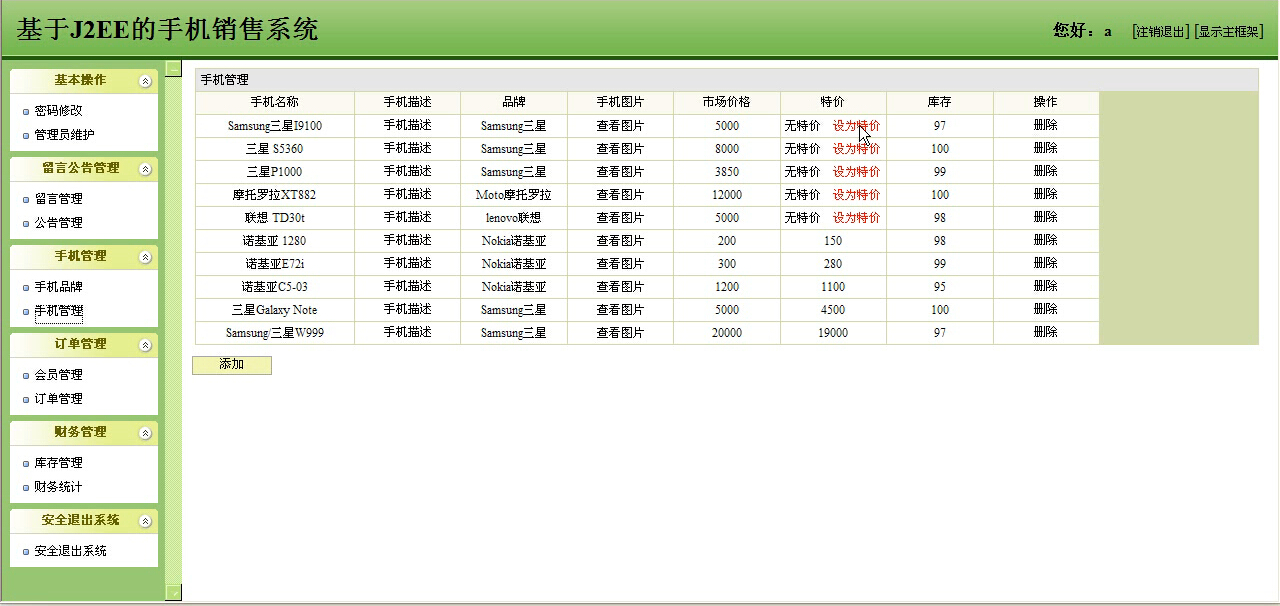Collapse the 订单管理 section chevron
This screenshot has width=1280, height=606.
[x=145, y=345]
